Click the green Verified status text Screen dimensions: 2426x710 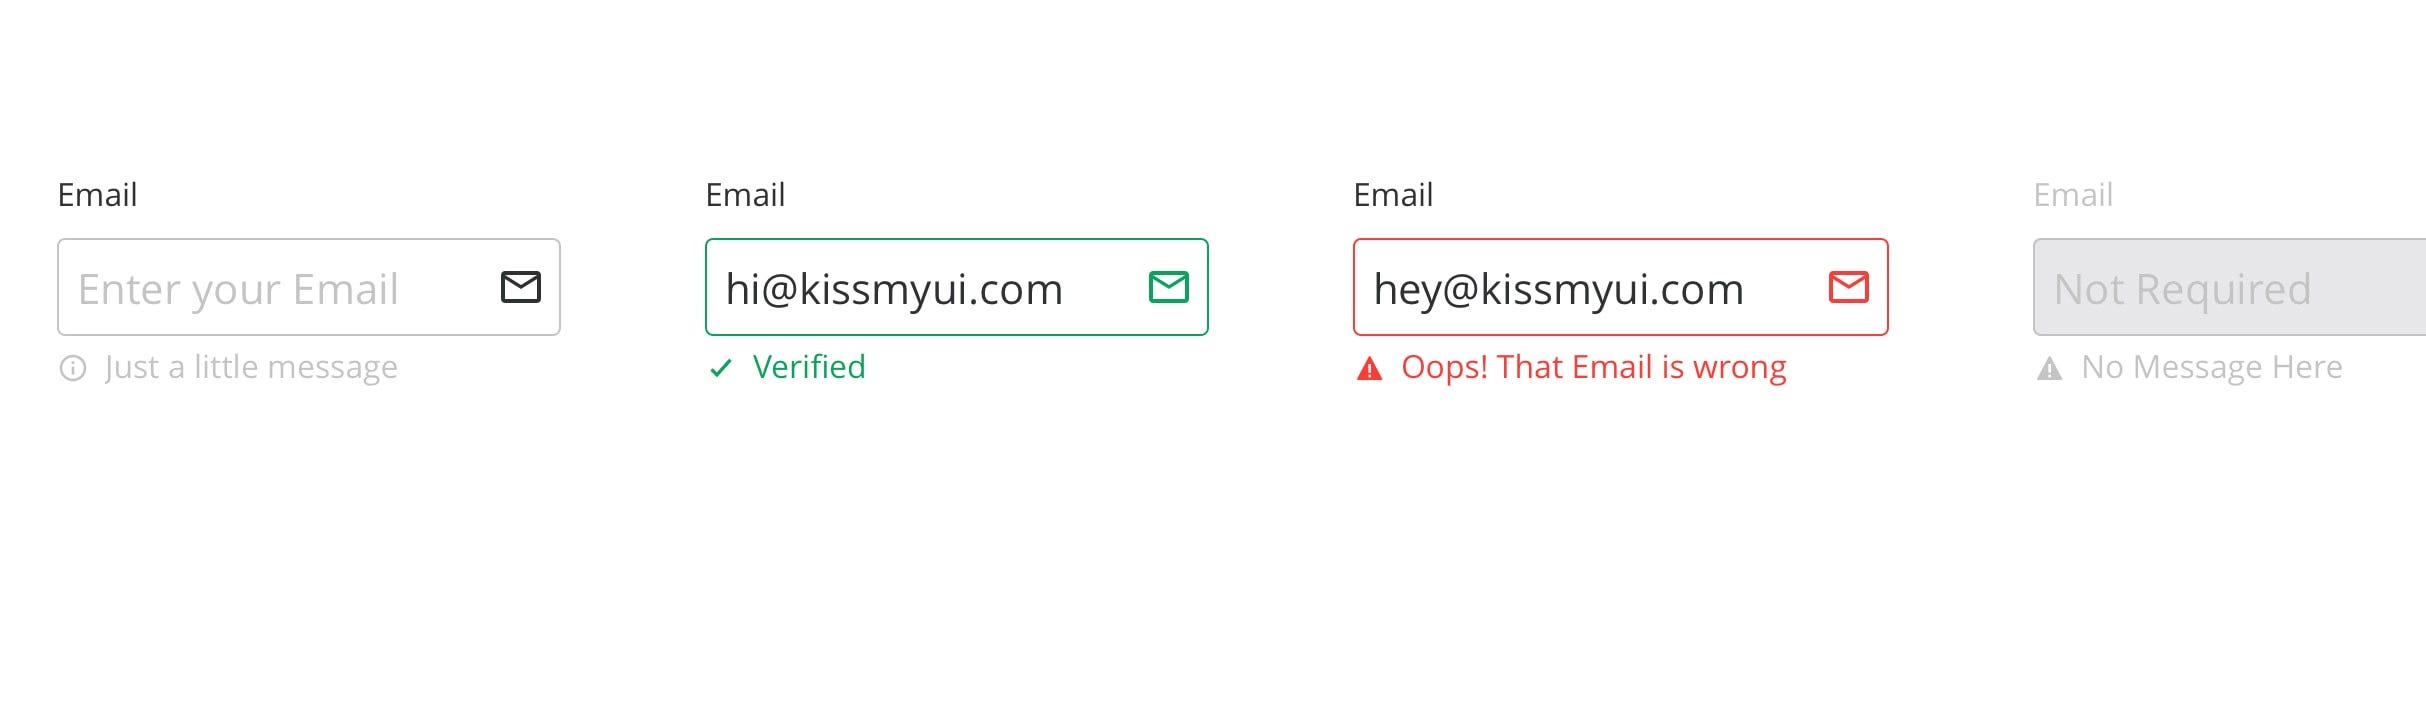pos(809,367)
